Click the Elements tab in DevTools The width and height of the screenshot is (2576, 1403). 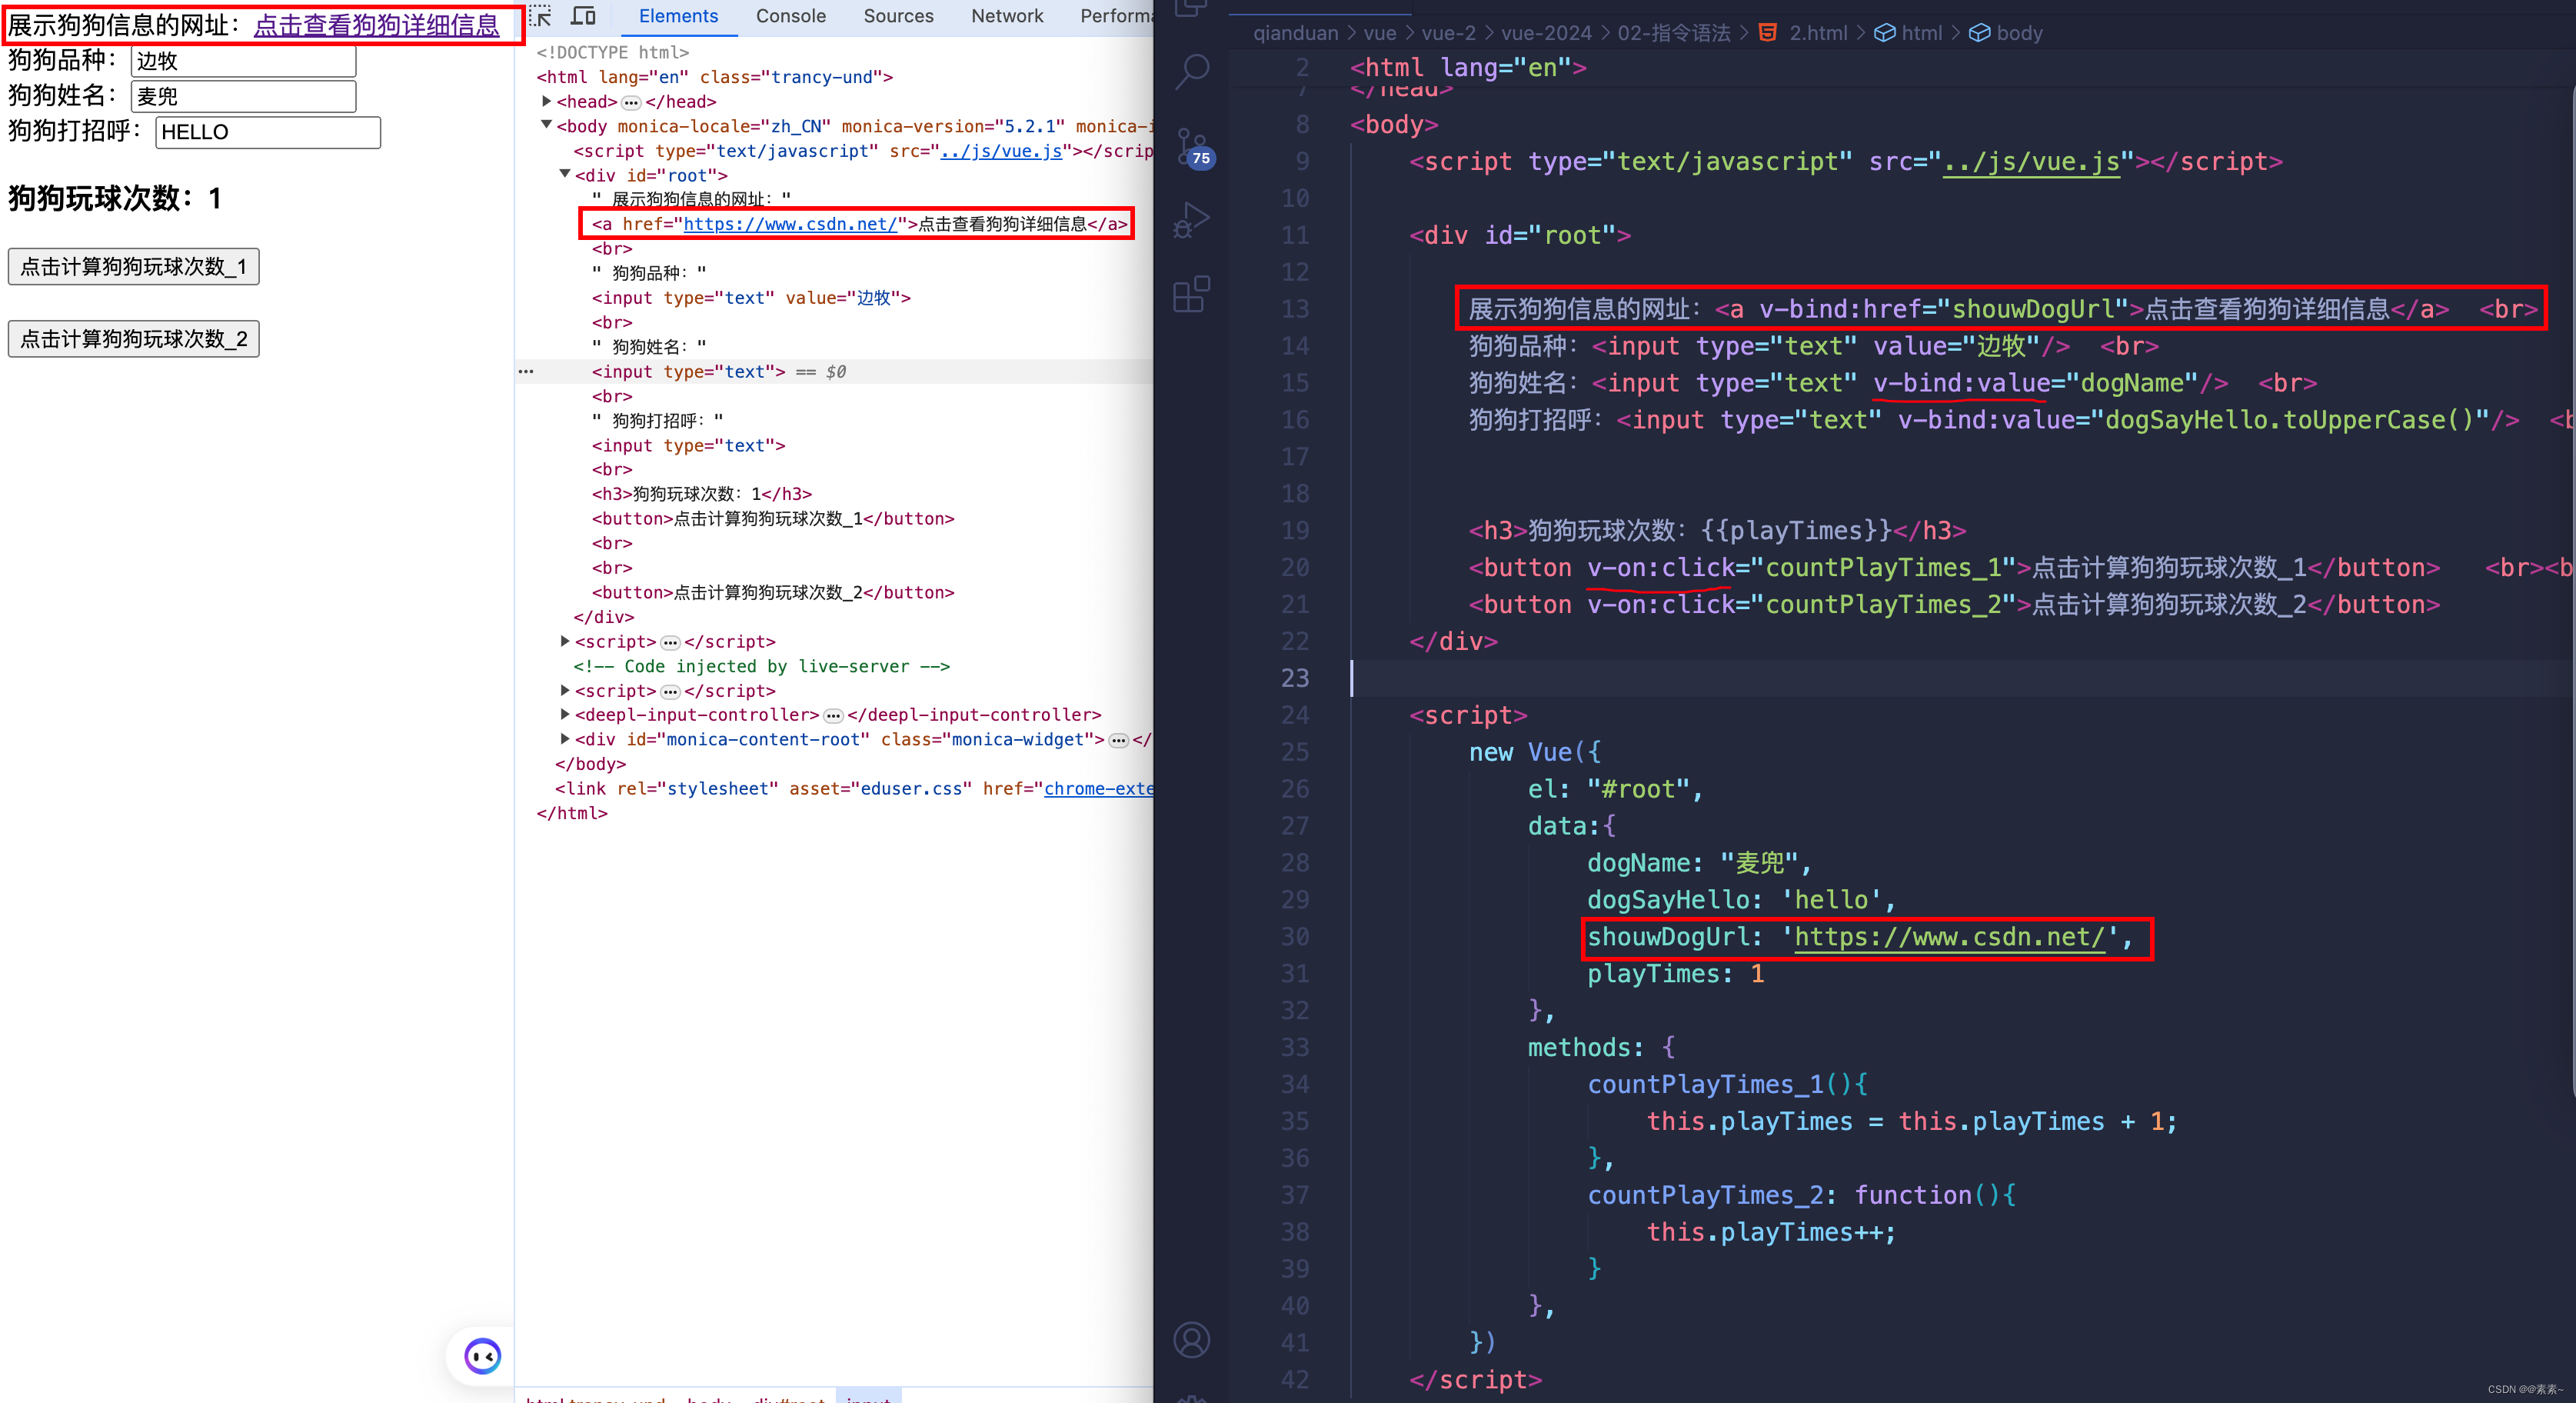(x=677, y=15)
